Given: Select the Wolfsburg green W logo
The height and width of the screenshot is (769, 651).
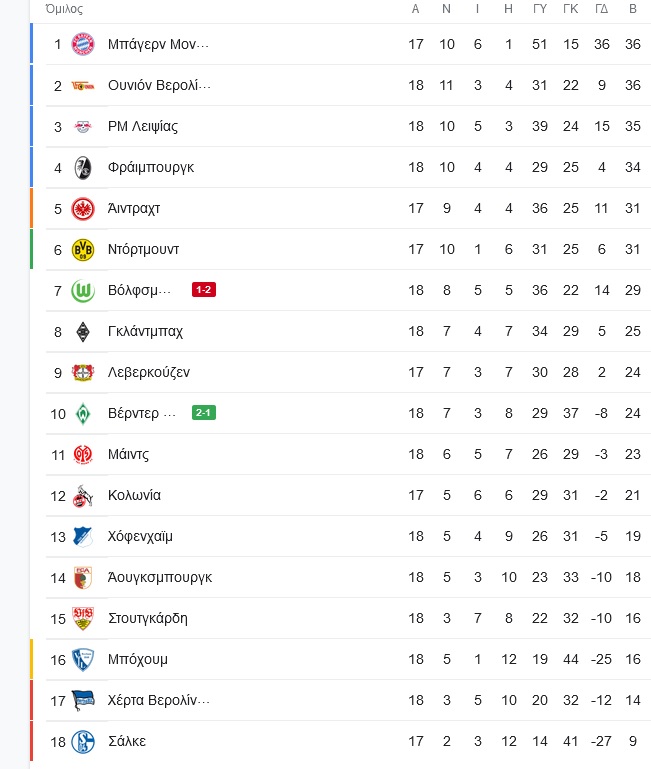Looking at the screenshot, I should (82, 291).
